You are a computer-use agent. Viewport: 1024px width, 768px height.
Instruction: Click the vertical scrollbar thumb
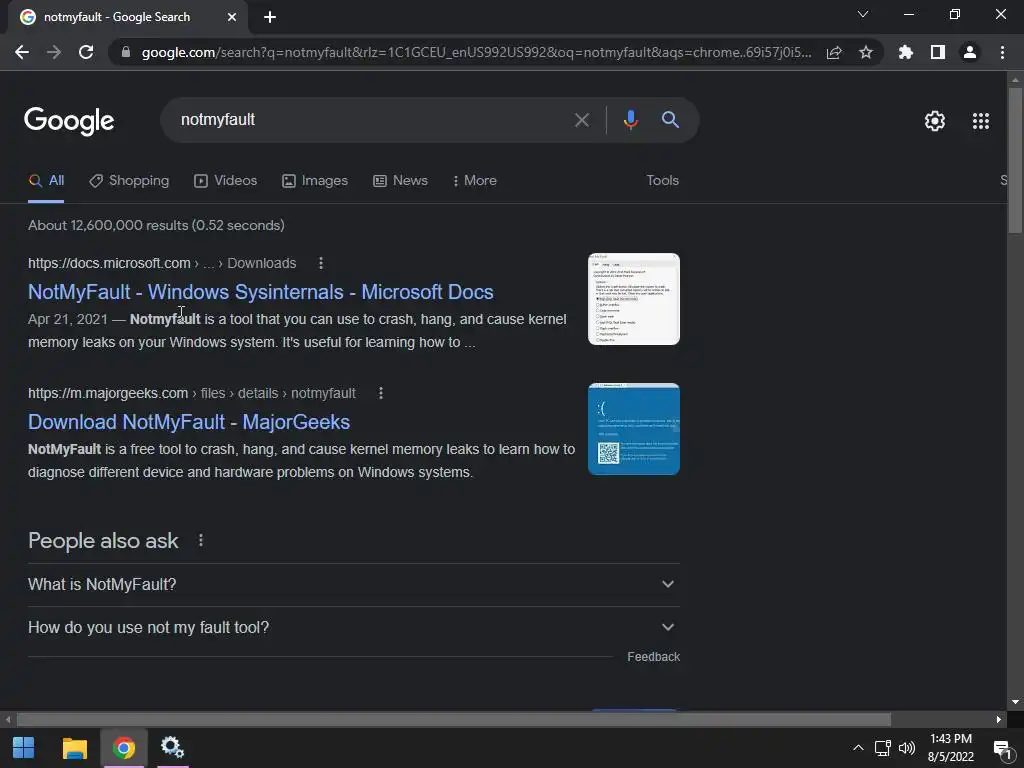(1015, 160)
